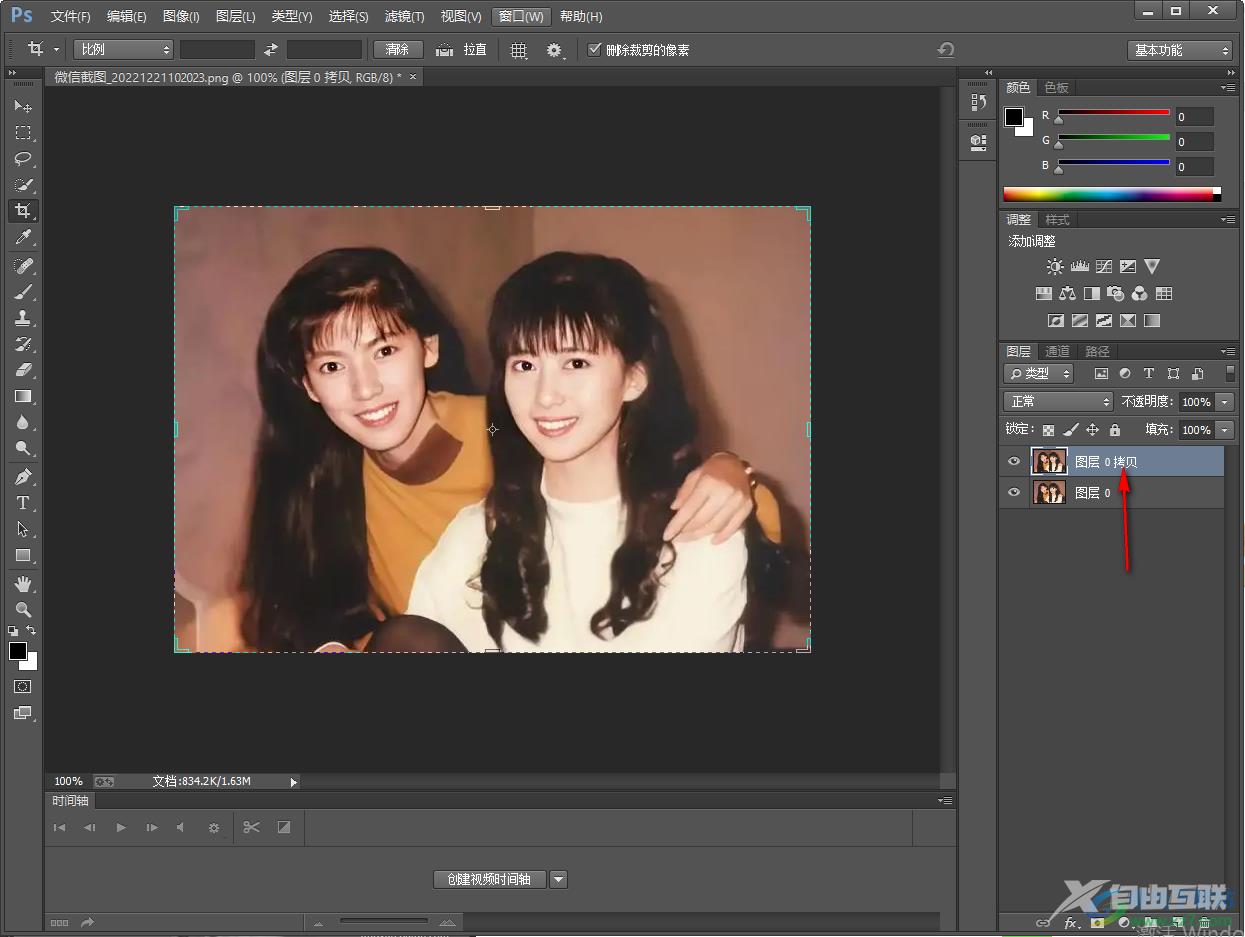Select the Horizontal Type tool
Image resolution: width=1245 pixels, height=937 pixels.
[22, 503]
